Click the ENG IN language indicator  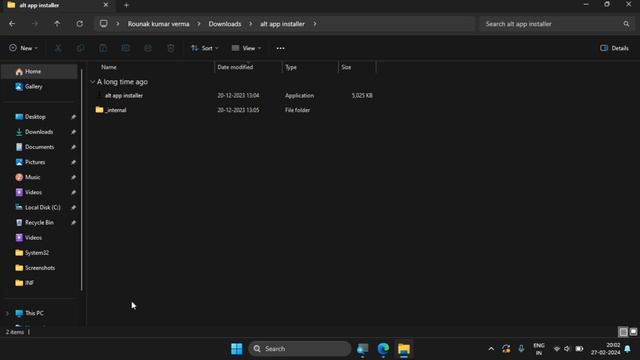tap(539, 349)
